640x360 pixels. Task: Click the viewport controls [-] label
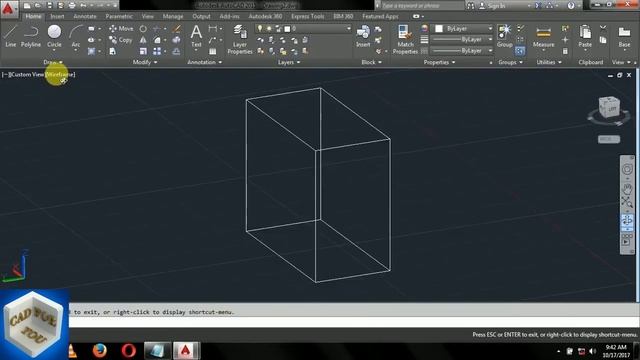click(x=5, y=74)
